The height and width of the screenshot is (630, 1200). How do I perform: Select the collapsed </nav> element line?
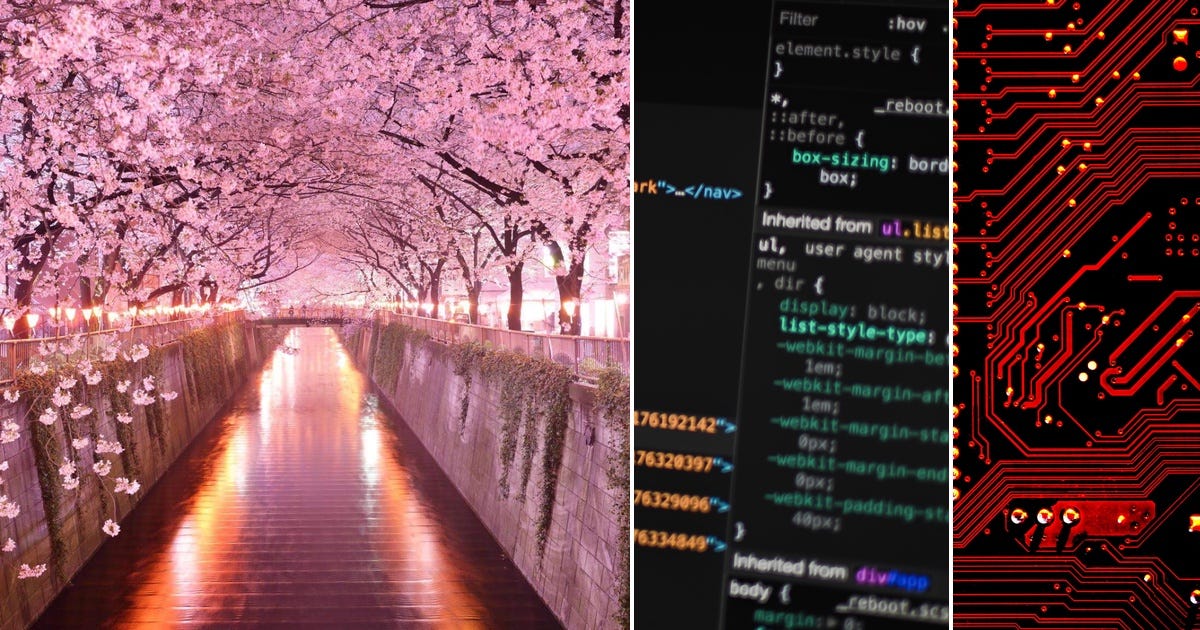pyautogui.click(x=688, y=190)
